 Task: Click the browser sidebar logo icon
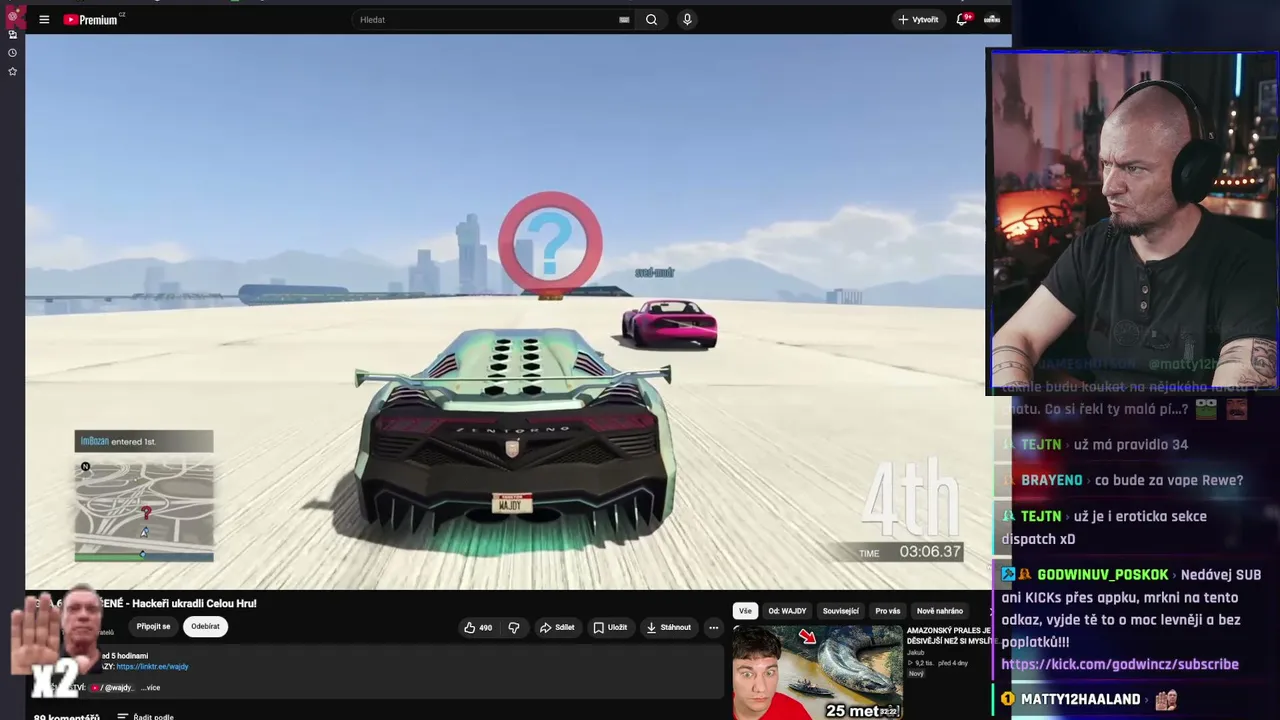14,16
